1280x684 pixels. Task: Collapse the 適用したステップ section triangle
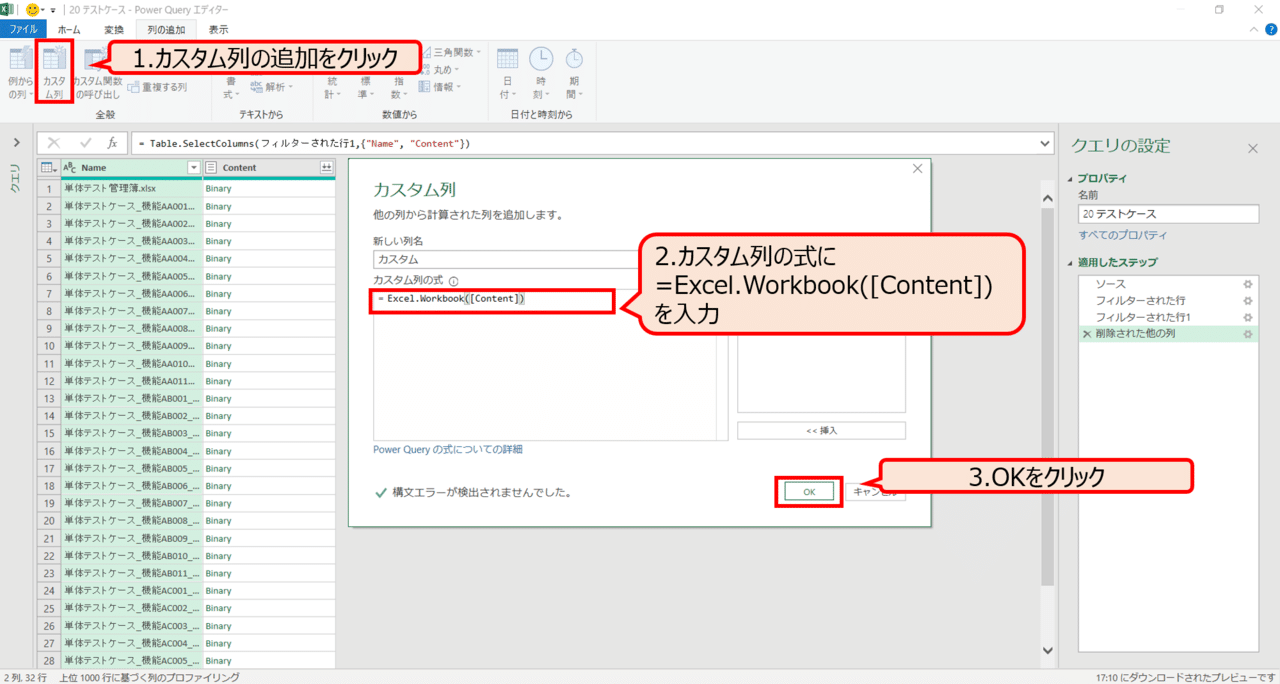coord(1071,262)
